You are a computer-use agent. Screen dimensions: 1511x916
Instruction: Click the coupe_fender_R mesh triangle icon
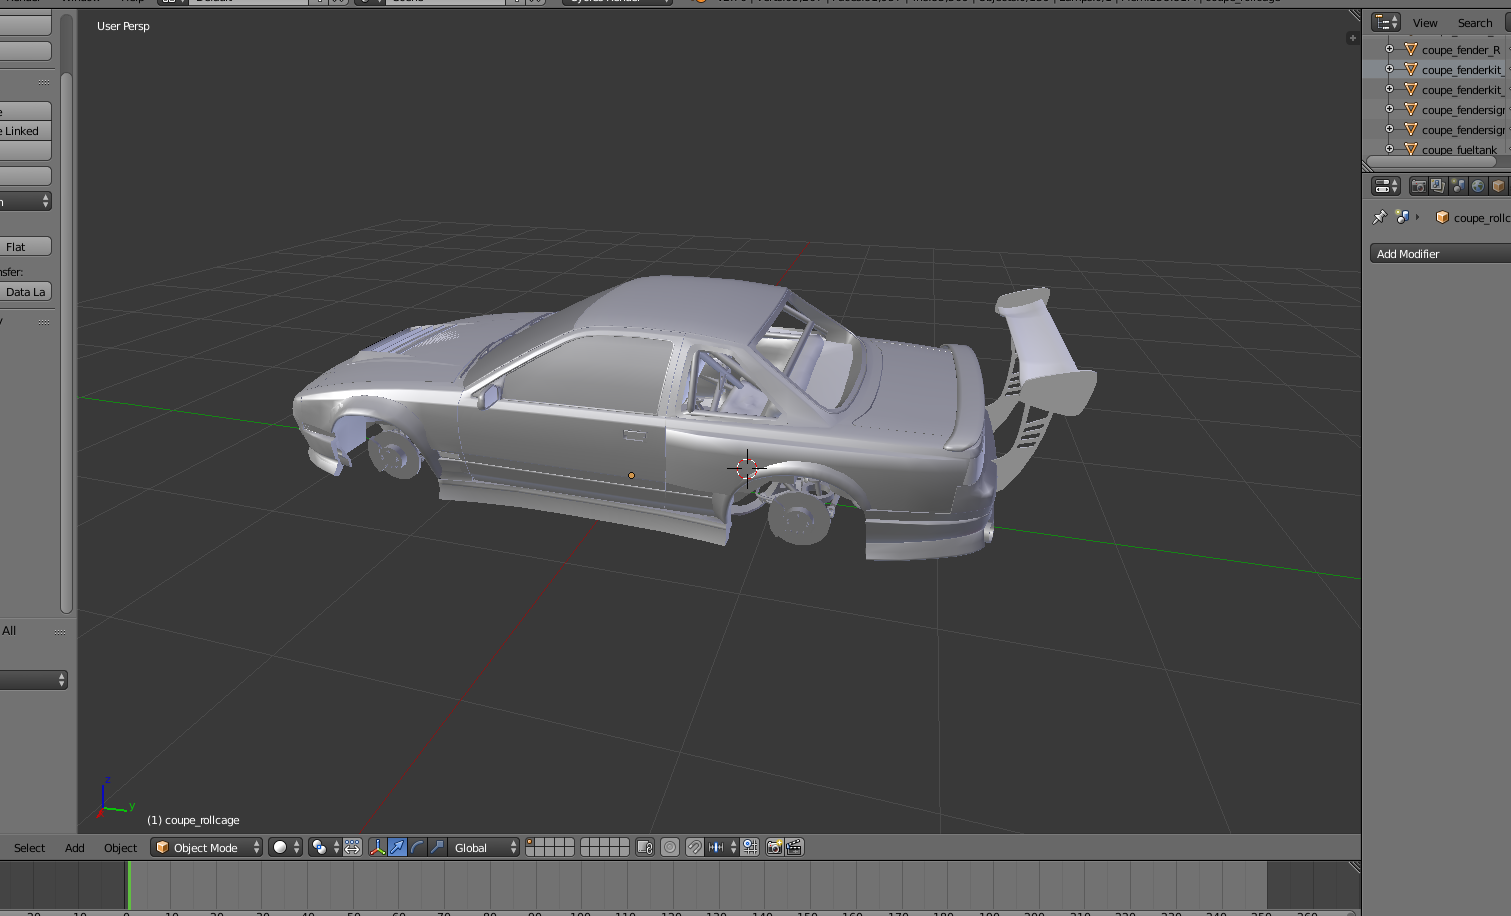click(x=1411, y=49)
